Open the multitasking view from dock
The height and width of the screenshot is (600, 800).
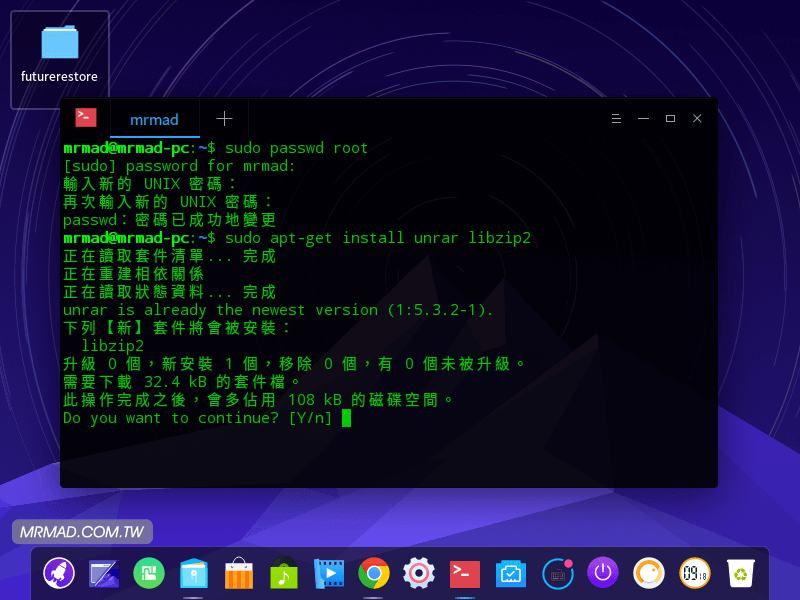click(105, 574)
